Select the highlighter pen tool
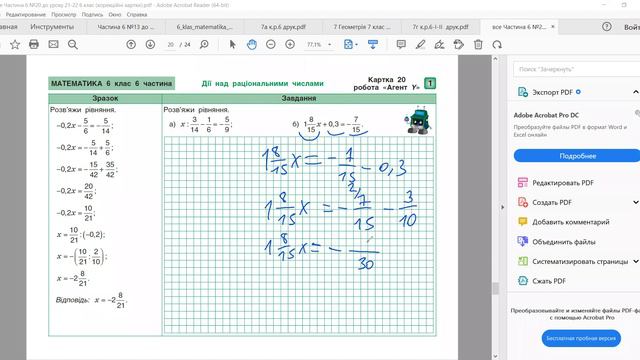This screenshot has width=640, height=360. [x=420, y=44]
